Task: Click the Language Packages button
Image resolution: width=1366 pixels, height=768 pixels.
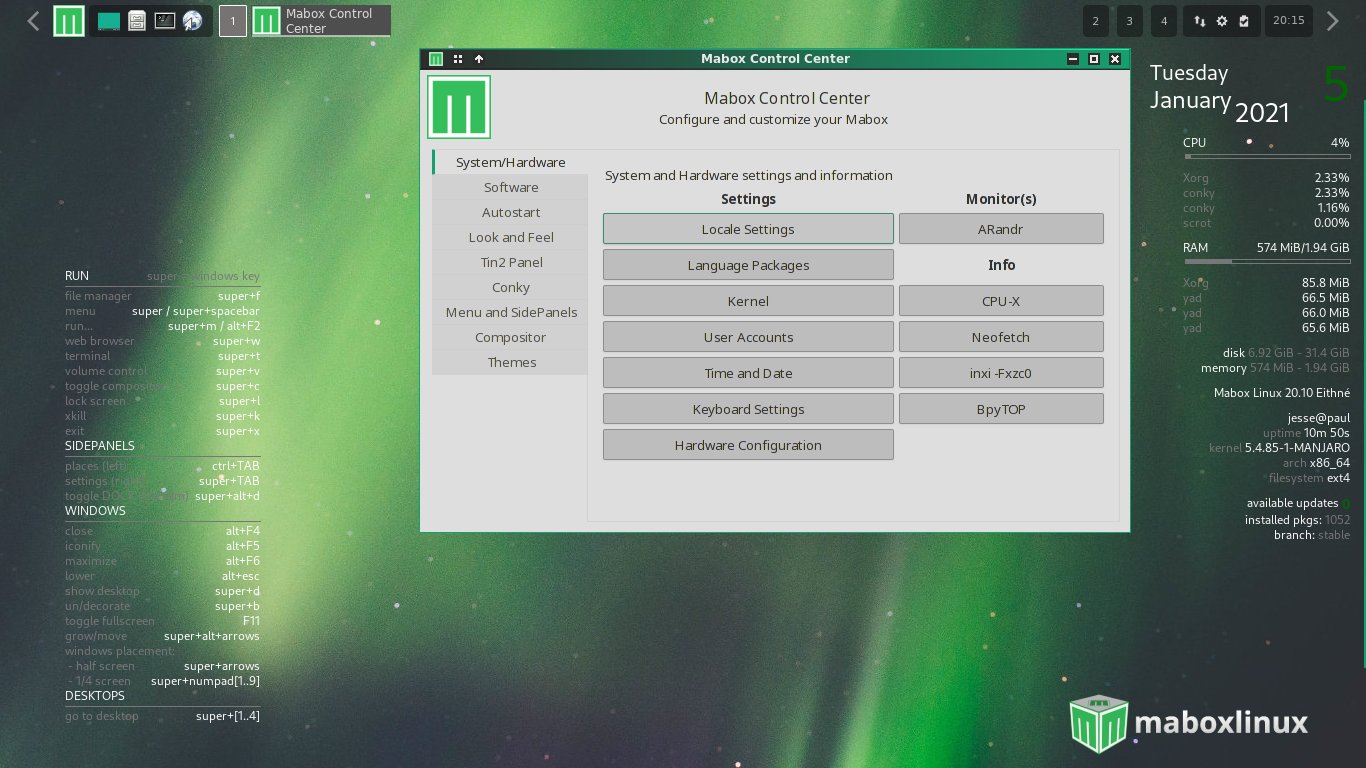Action: pos(748,265)
